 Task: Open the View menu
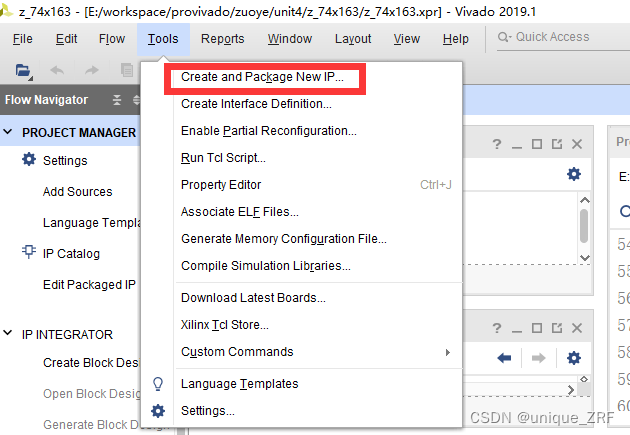click(407, 39)
